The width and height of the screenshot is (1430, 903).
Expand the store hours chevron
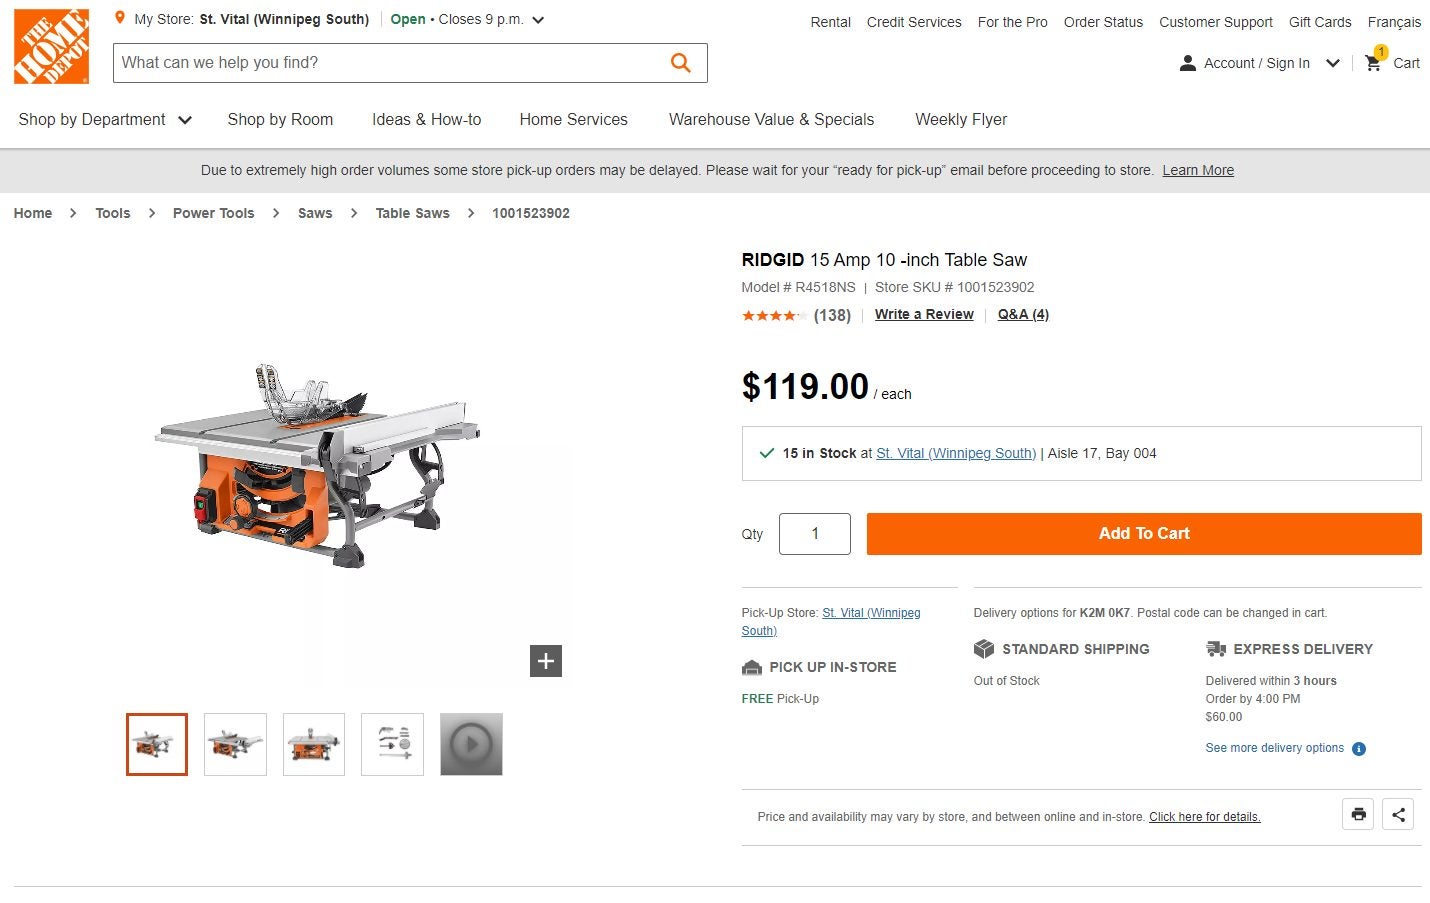click(538, 20)
